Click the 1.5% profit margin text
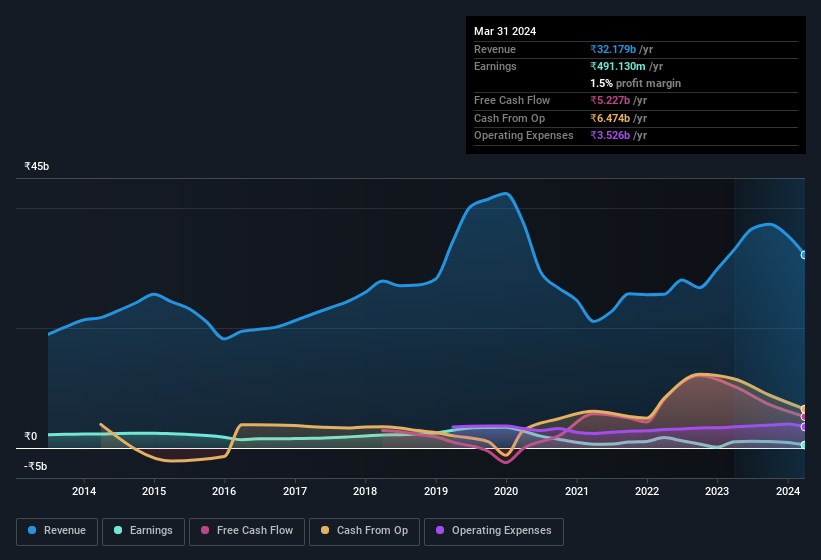This screenshot has width=821, height=560. tap(636, 83)
